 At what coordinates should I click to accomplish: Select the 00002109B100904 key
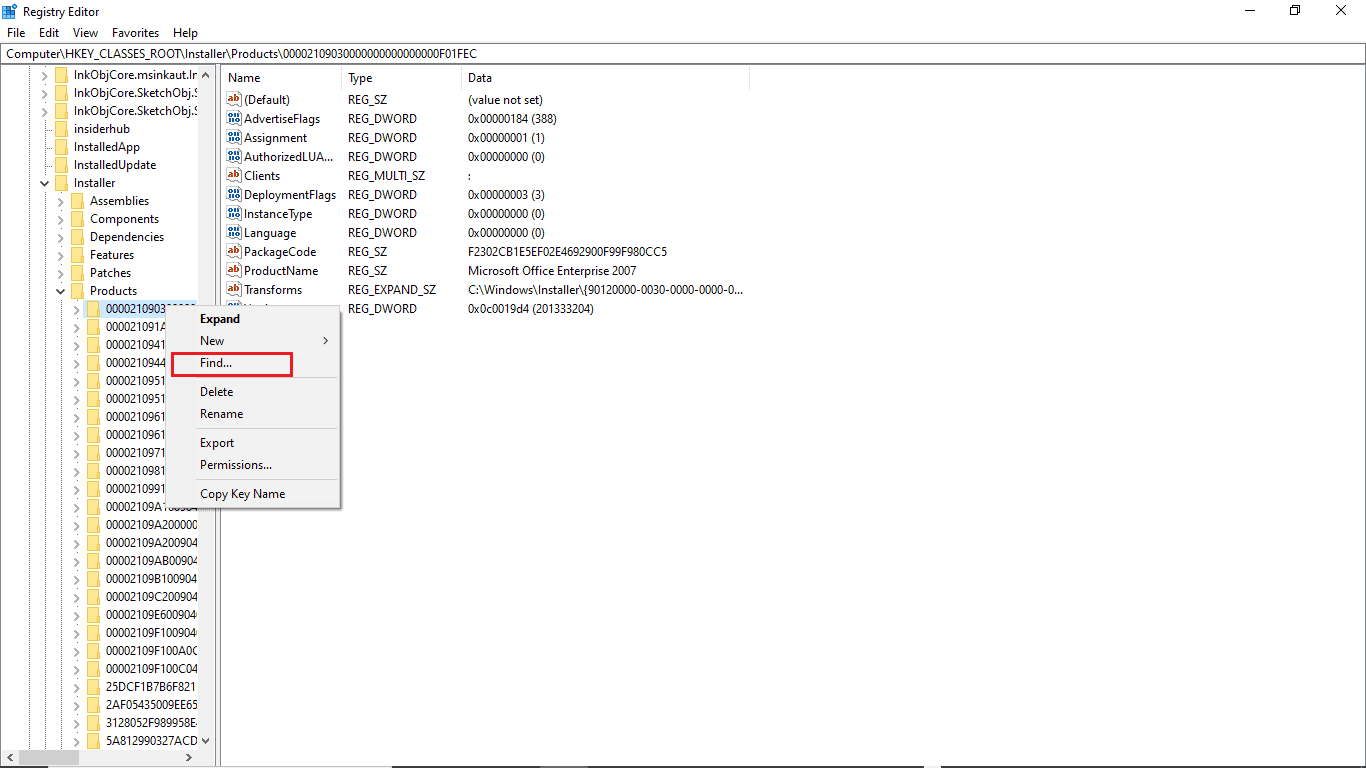[x=151, y=579]
